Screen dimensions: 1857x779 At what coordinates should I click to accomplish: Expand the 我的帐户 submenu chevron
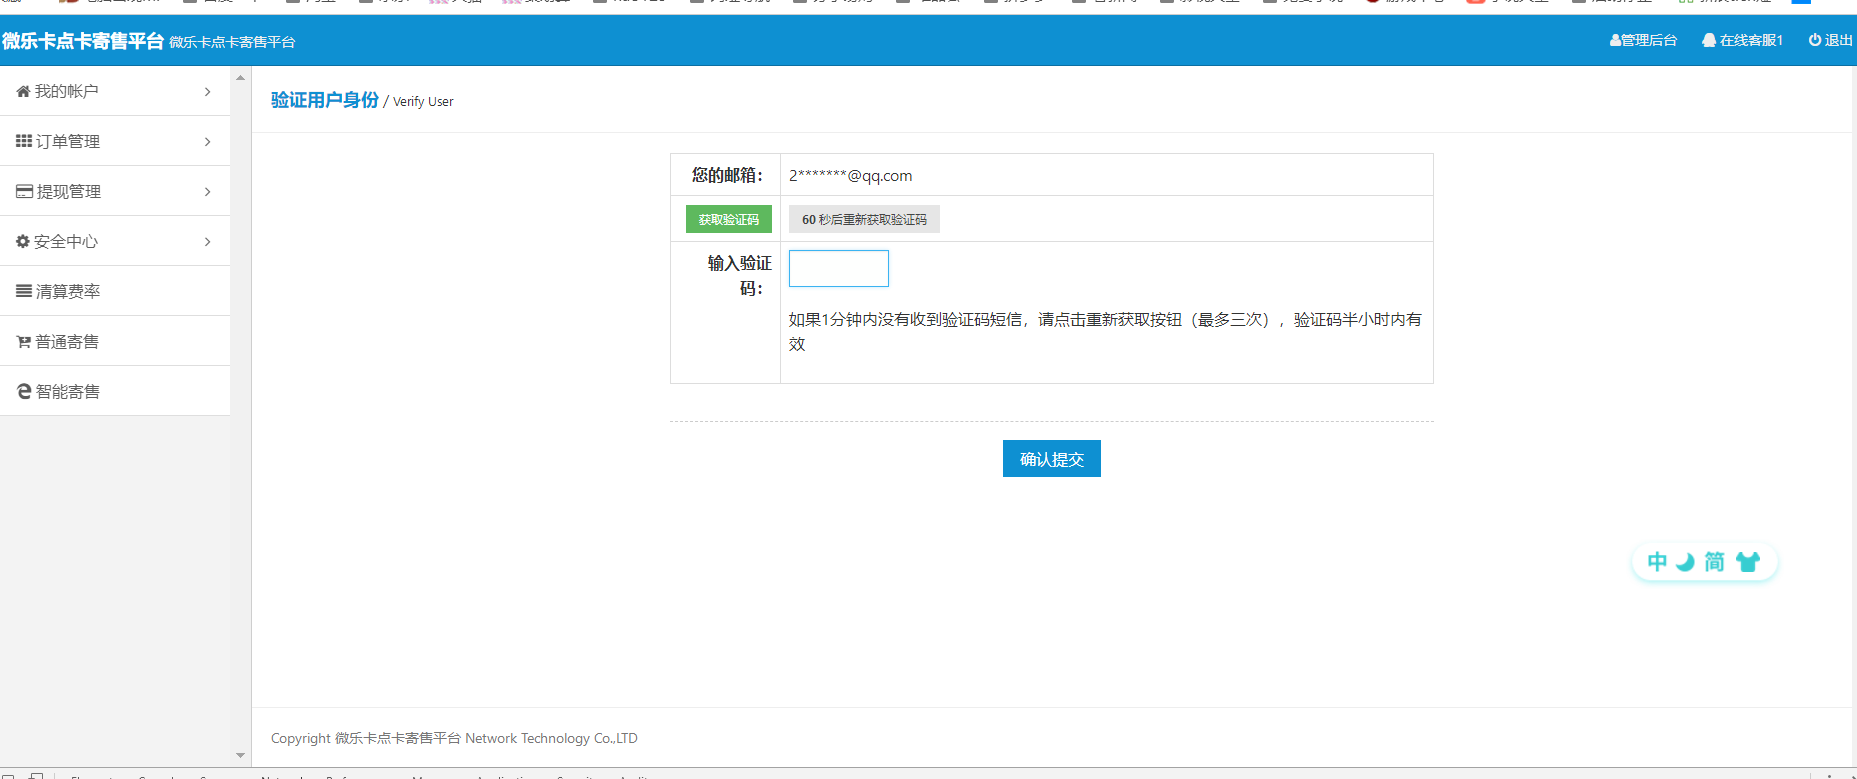207,91
